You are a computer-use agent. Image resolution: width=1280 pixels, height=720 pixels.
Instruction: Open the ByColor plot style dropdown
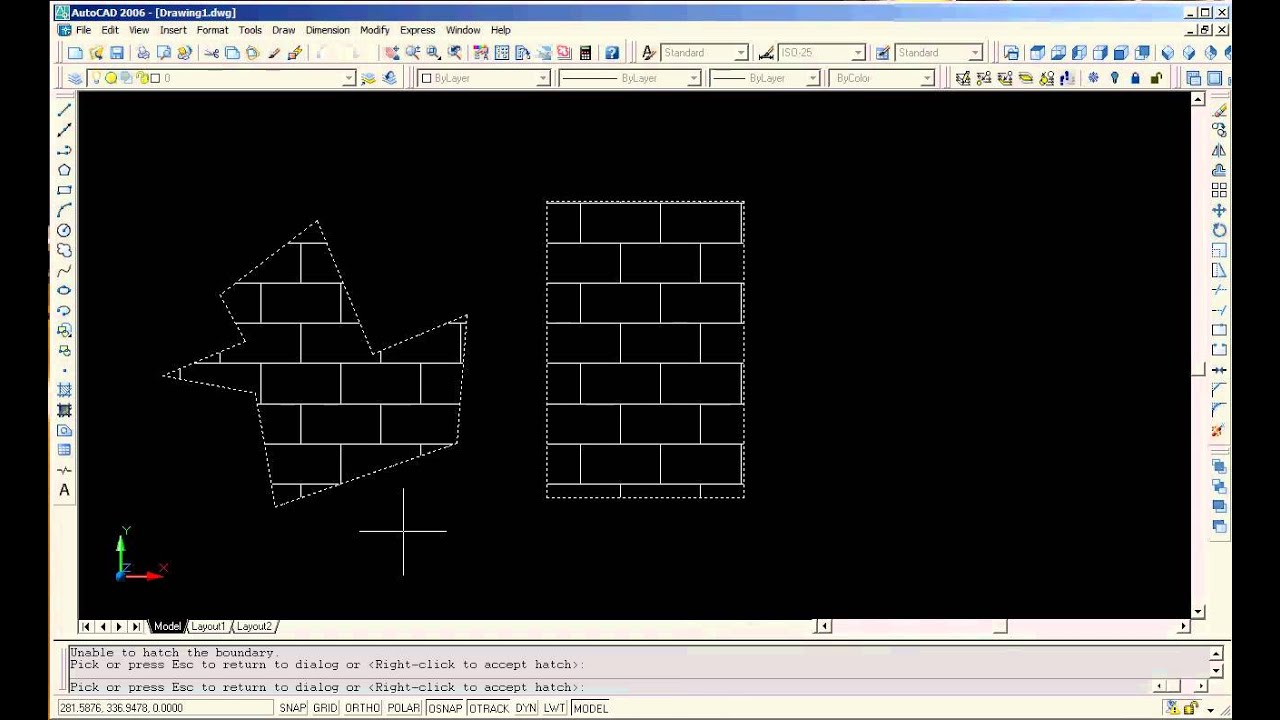coord(927,78)
